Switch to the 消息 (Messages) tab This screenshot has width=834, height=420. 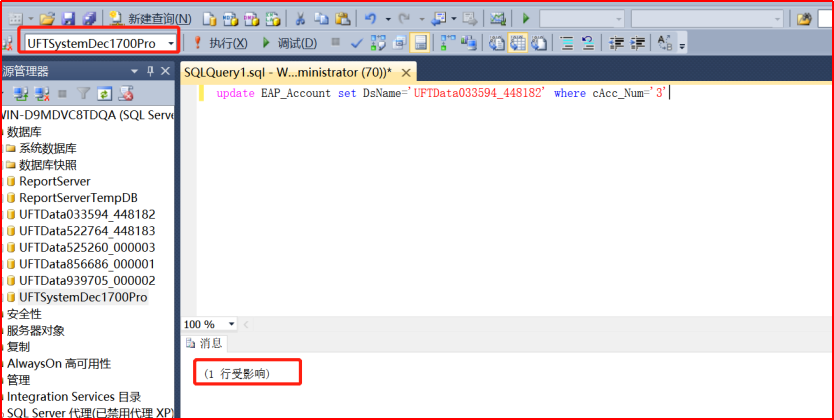pos(205,343)
